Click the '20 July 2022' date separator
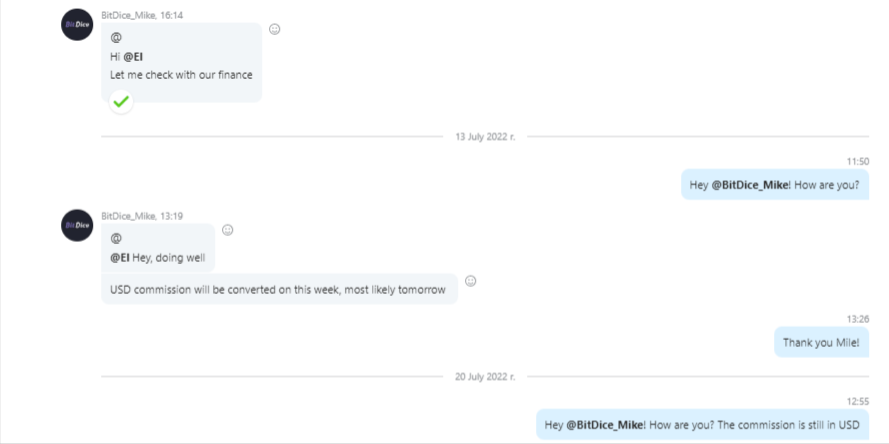The width and height of the screenshot is (889, 444). (x=485, y=377)
